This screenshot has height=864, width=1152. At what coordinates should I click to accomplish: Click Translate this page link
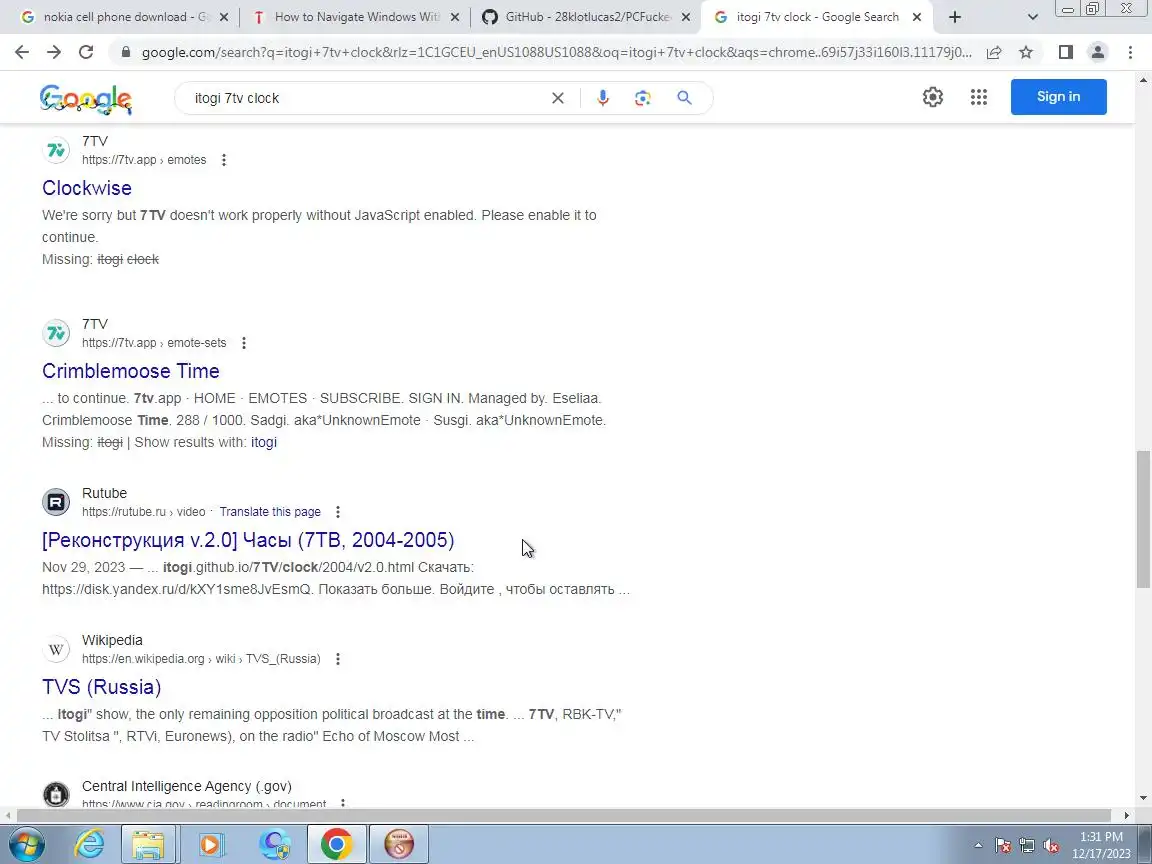(x=270, y=512)
